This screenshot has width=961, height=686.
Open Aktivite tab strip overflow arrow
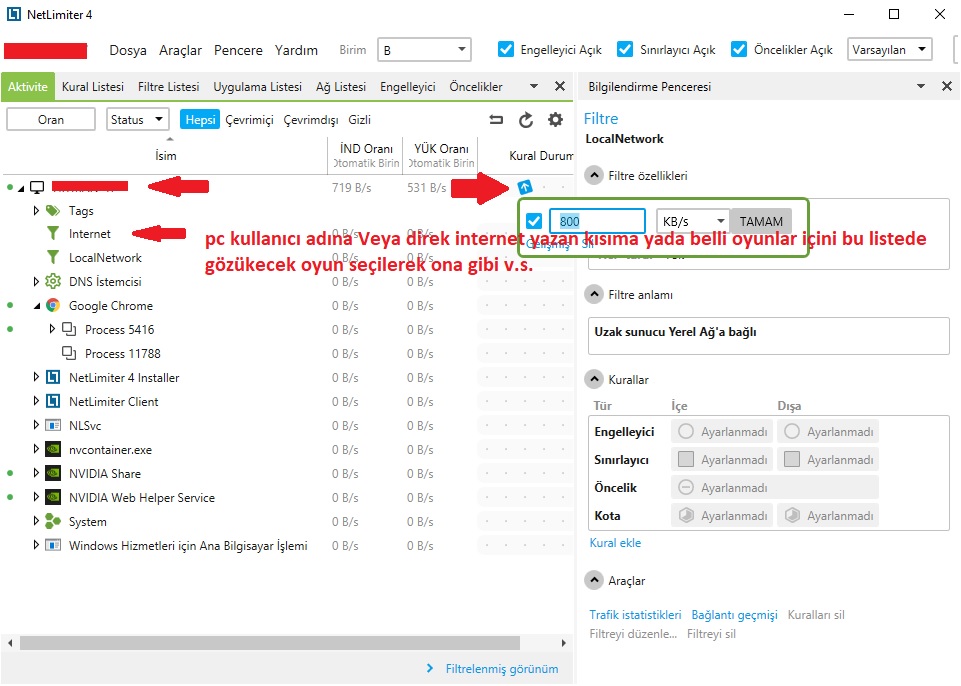tap(533, 86)
